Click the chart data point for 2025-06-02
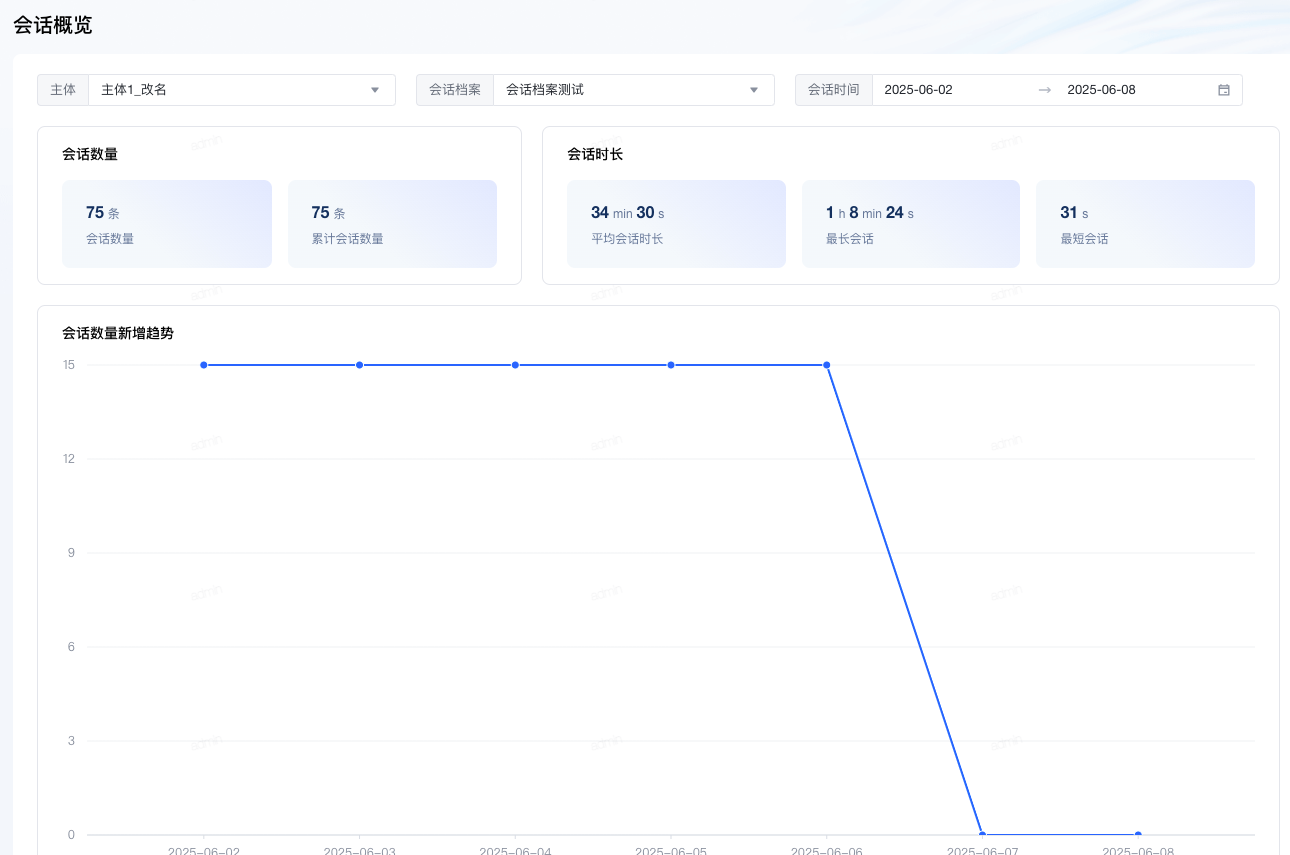 (x=204, y=365)
